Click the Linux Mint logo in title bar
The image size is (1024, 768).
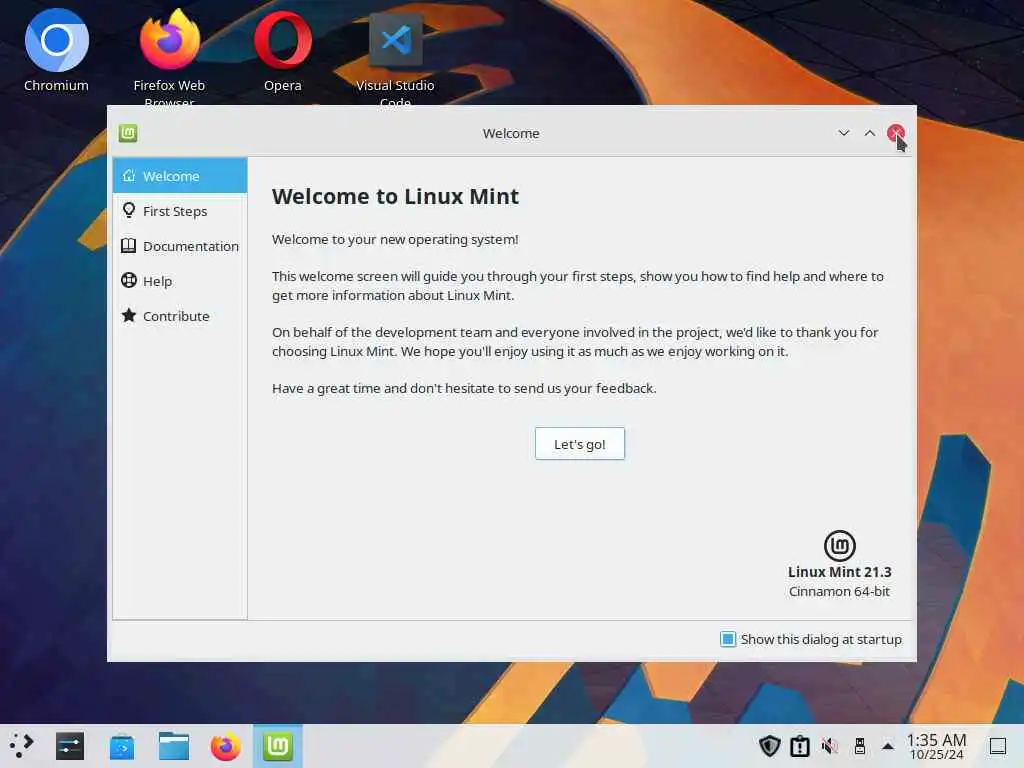pos(128,133)
